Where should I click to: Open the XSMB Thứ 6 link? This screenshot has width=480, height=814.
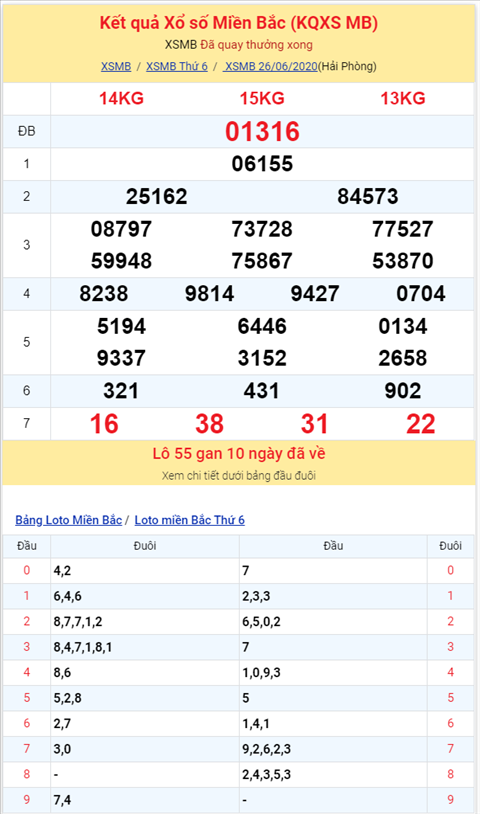pyautogui.click(x=176, y=66)
